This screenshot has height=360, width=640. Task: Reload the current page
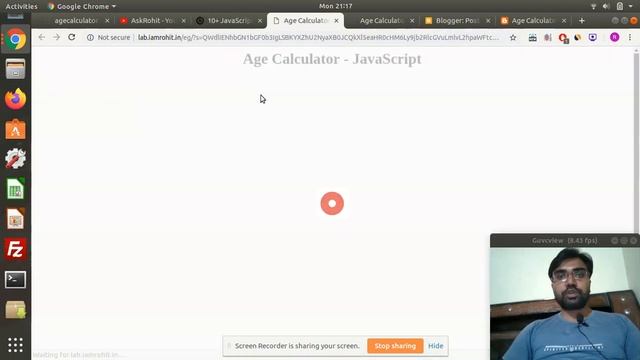71,37
